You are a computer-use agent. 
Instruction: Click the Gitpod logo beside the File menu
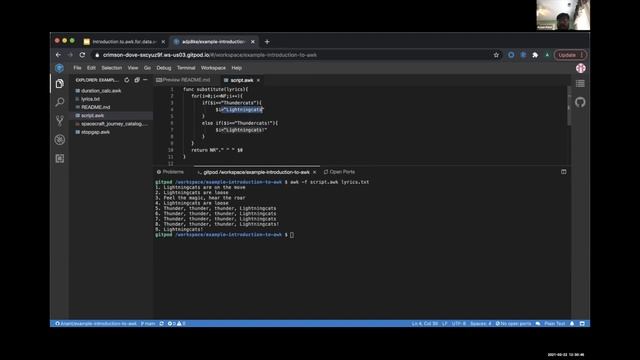click(60, 68)
